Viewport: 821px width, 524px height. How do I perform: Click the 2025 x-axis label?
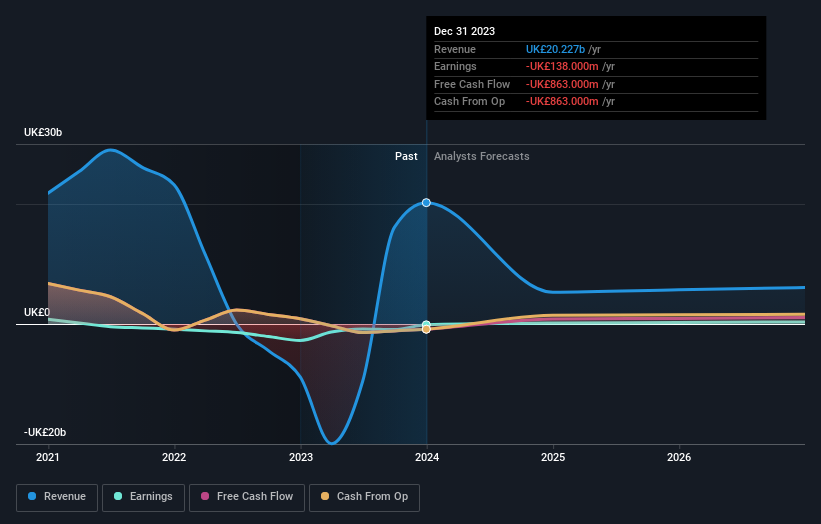[x=553, y=457]
